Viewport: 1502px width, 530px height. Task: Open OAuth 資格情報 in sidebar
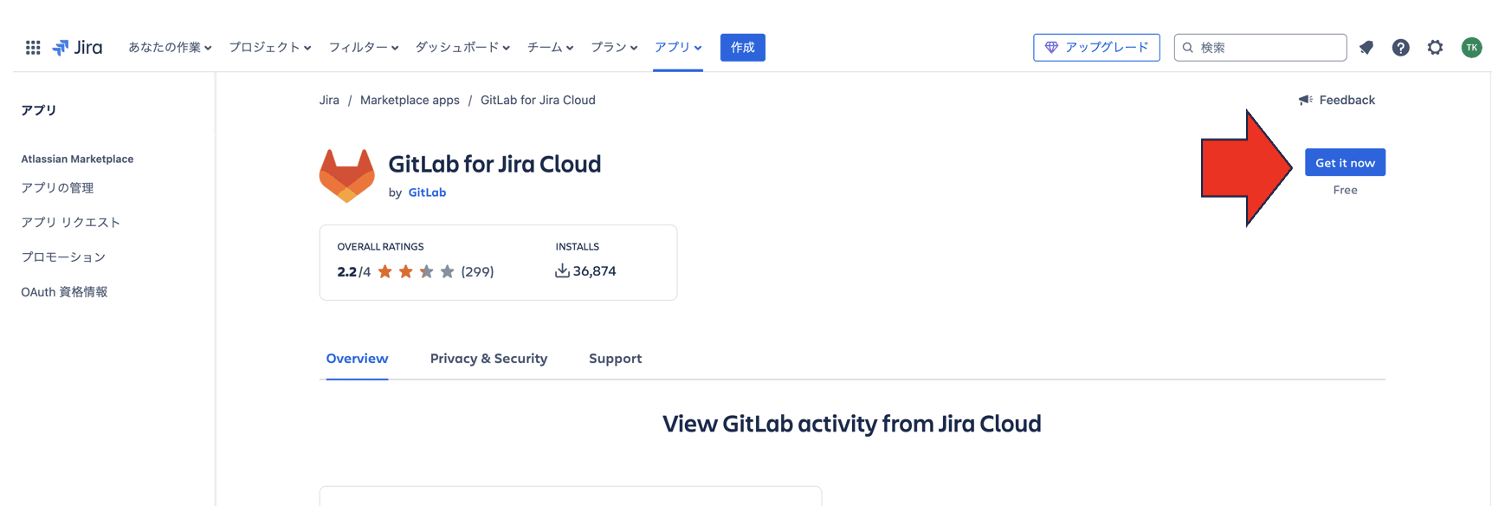click(x=64, y=292)
